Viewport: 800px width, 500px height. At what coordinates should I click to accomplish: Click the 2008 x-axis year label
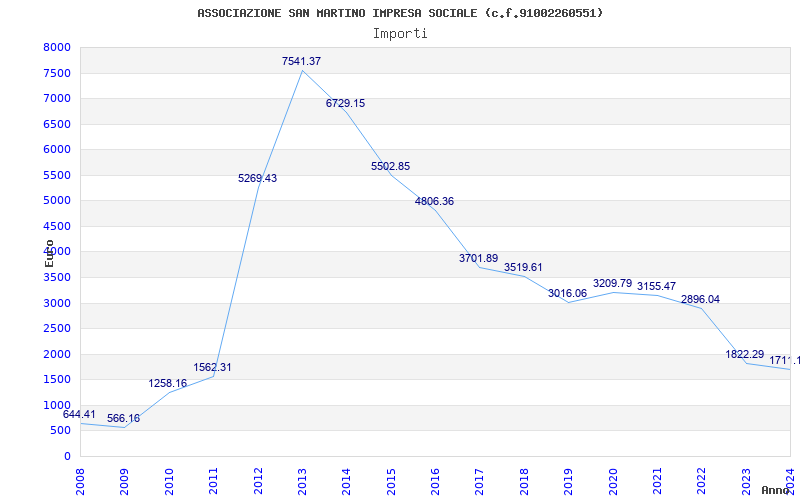81,481
